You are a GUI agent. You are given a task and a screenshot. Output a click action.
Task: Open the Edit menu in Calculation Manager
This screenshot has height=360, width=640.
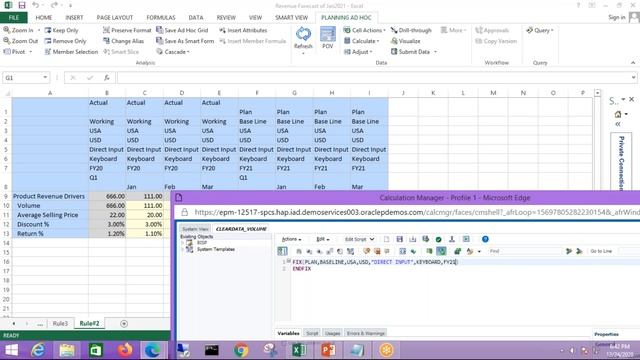pyautogui.click(x=322, y=239)
